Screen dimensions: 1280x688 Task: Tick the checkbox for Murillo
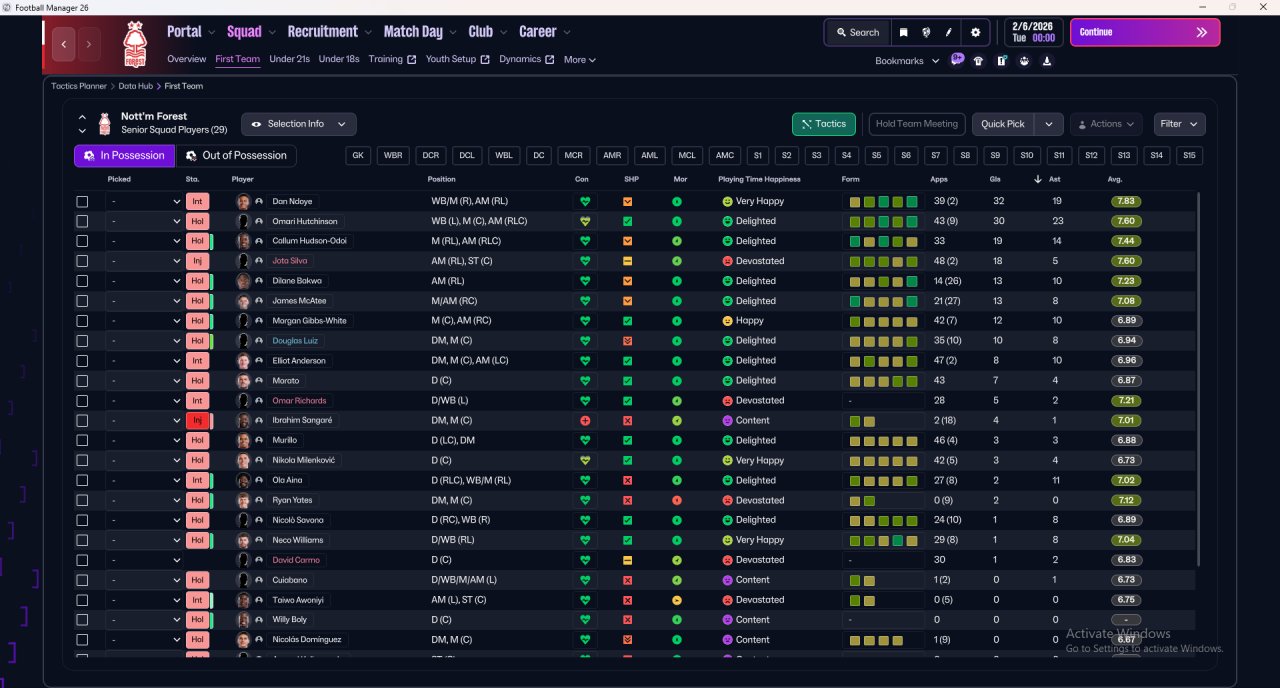coord(82,441)
